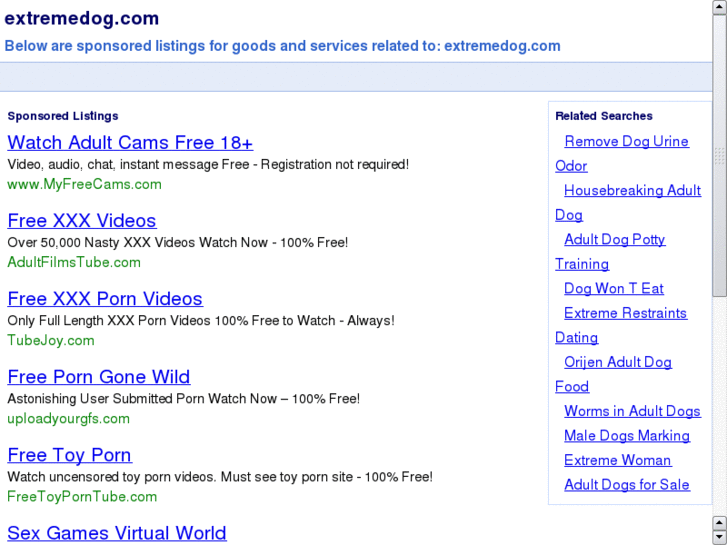Open the Male Dogs Marking search
Screen dimensions: 727x545
pyautogui.click(x=627, y=436)
